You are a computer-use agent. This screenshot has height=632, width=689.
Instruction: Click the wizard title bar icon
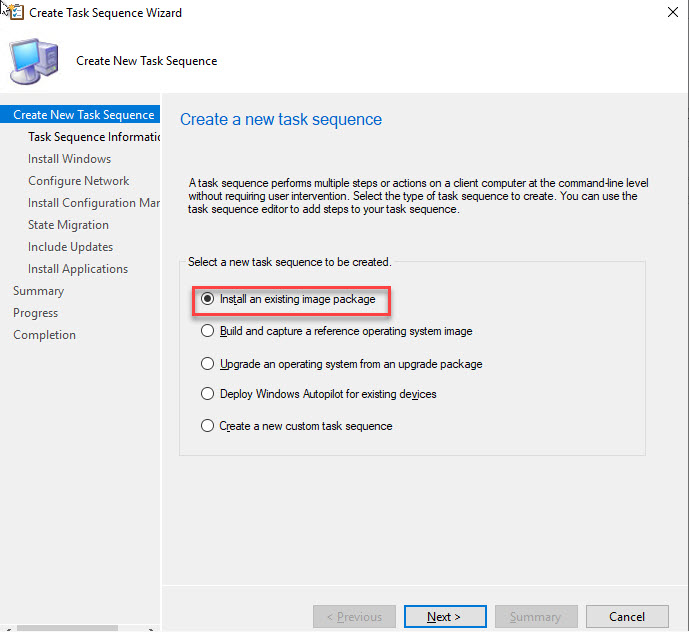click(14, 13)
